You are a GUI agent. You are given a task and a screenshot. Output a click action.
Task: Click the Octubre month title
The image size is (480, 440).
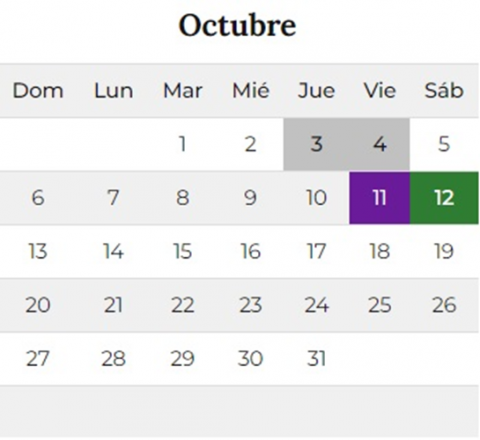click(237, 26)
